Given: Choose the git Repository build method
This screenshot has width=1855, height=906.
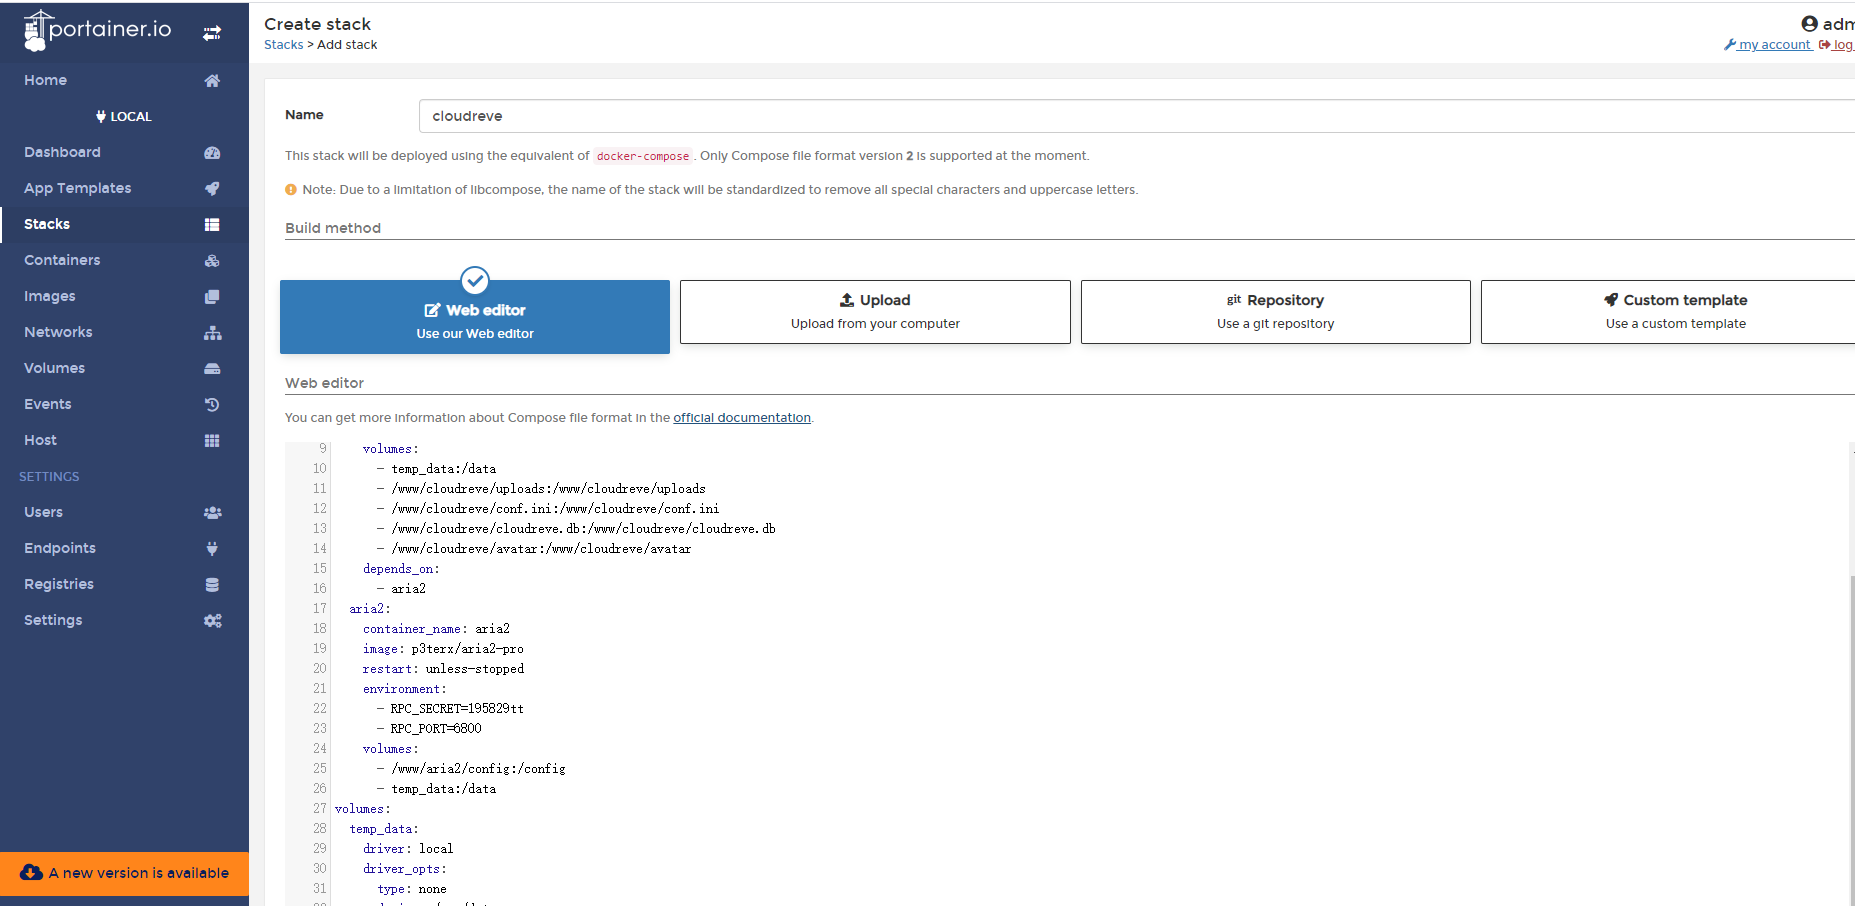Looking at the screenshot, I should 1275,312.
